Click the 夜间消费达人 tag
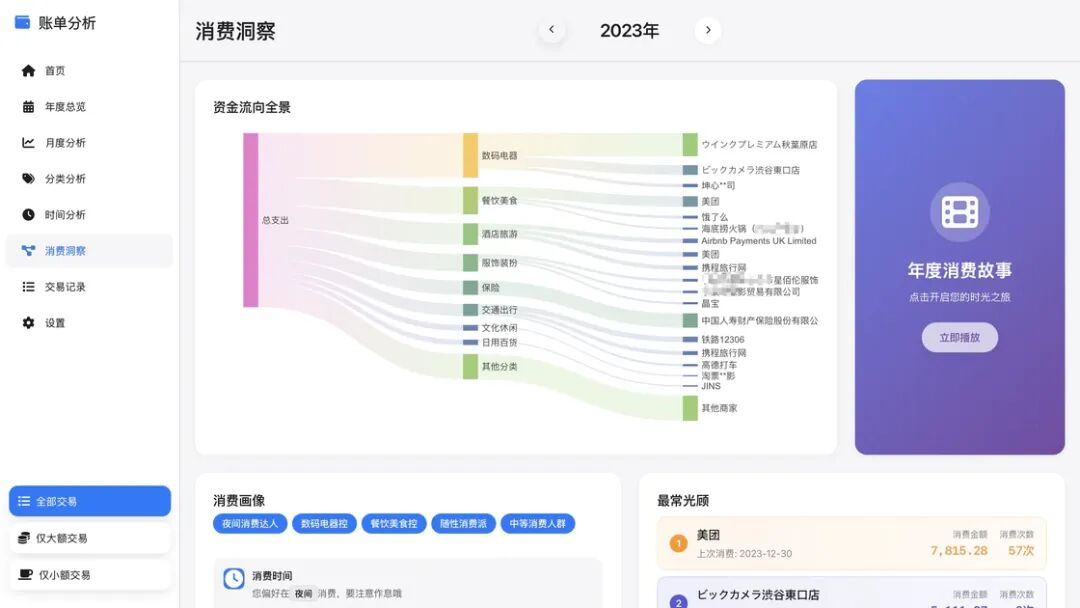The width and height of the screenshot is (1080, 608). (251, 523)
